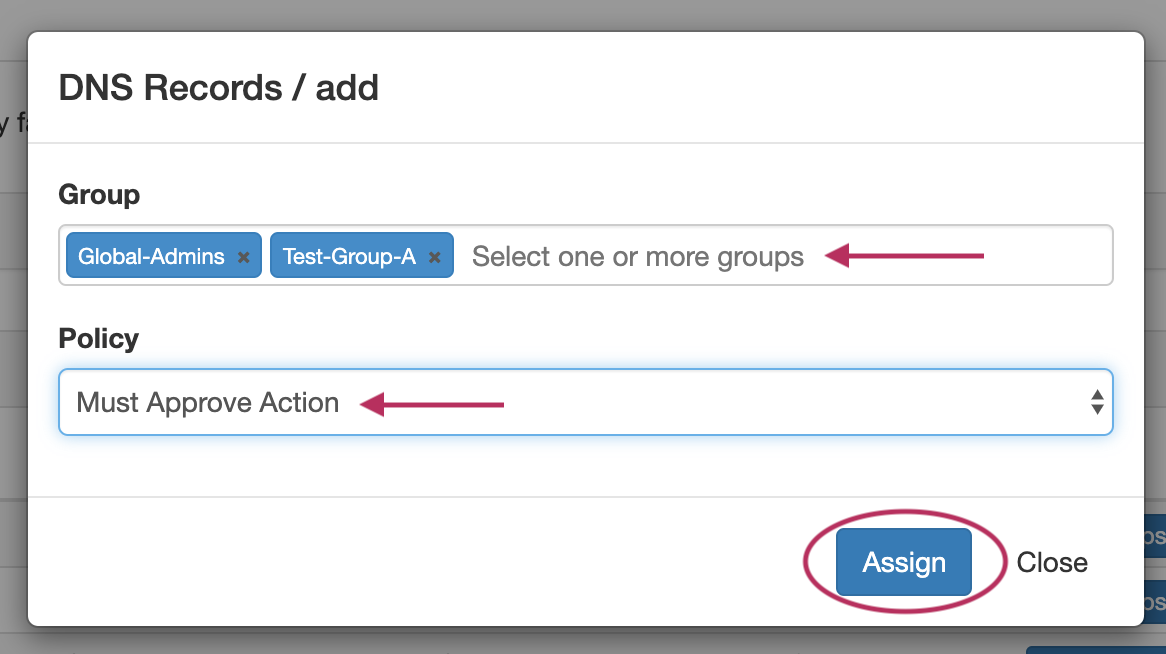Click lower partially hidden blue button right of dialog
This screenshot has width=1166, height=654.
1155,603
